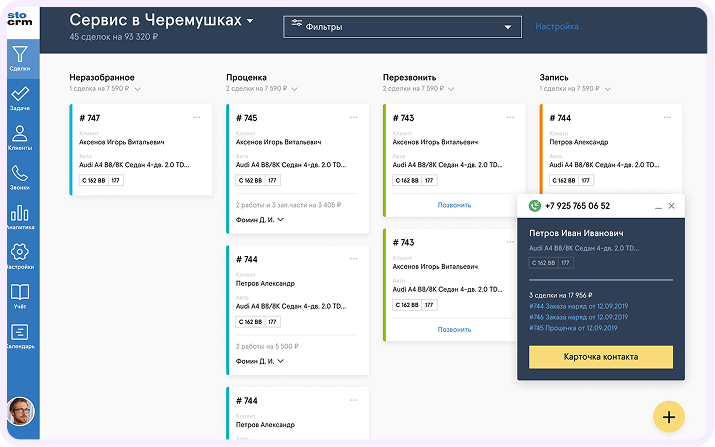
Task: Open Учёт book icon in sidebar
Action: pos(20,292)
